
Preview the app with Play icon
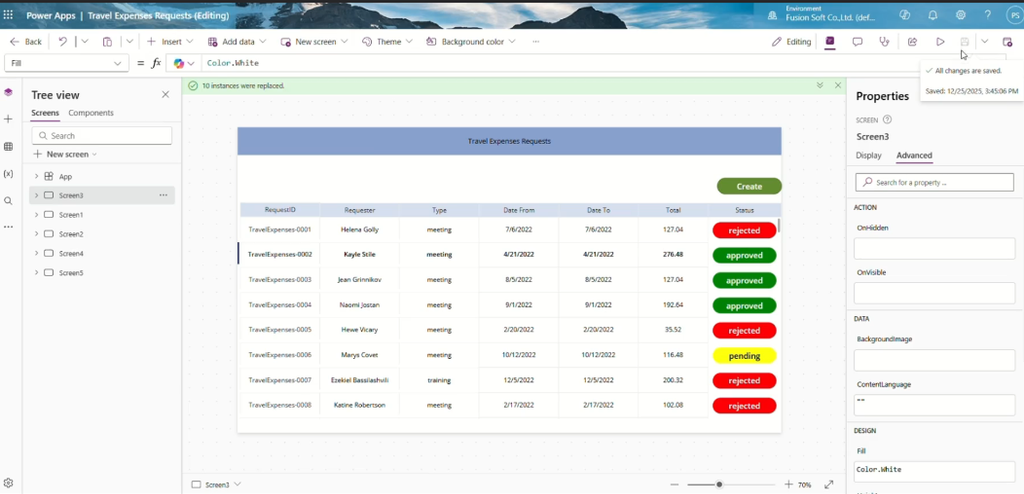tap(940, 41)
